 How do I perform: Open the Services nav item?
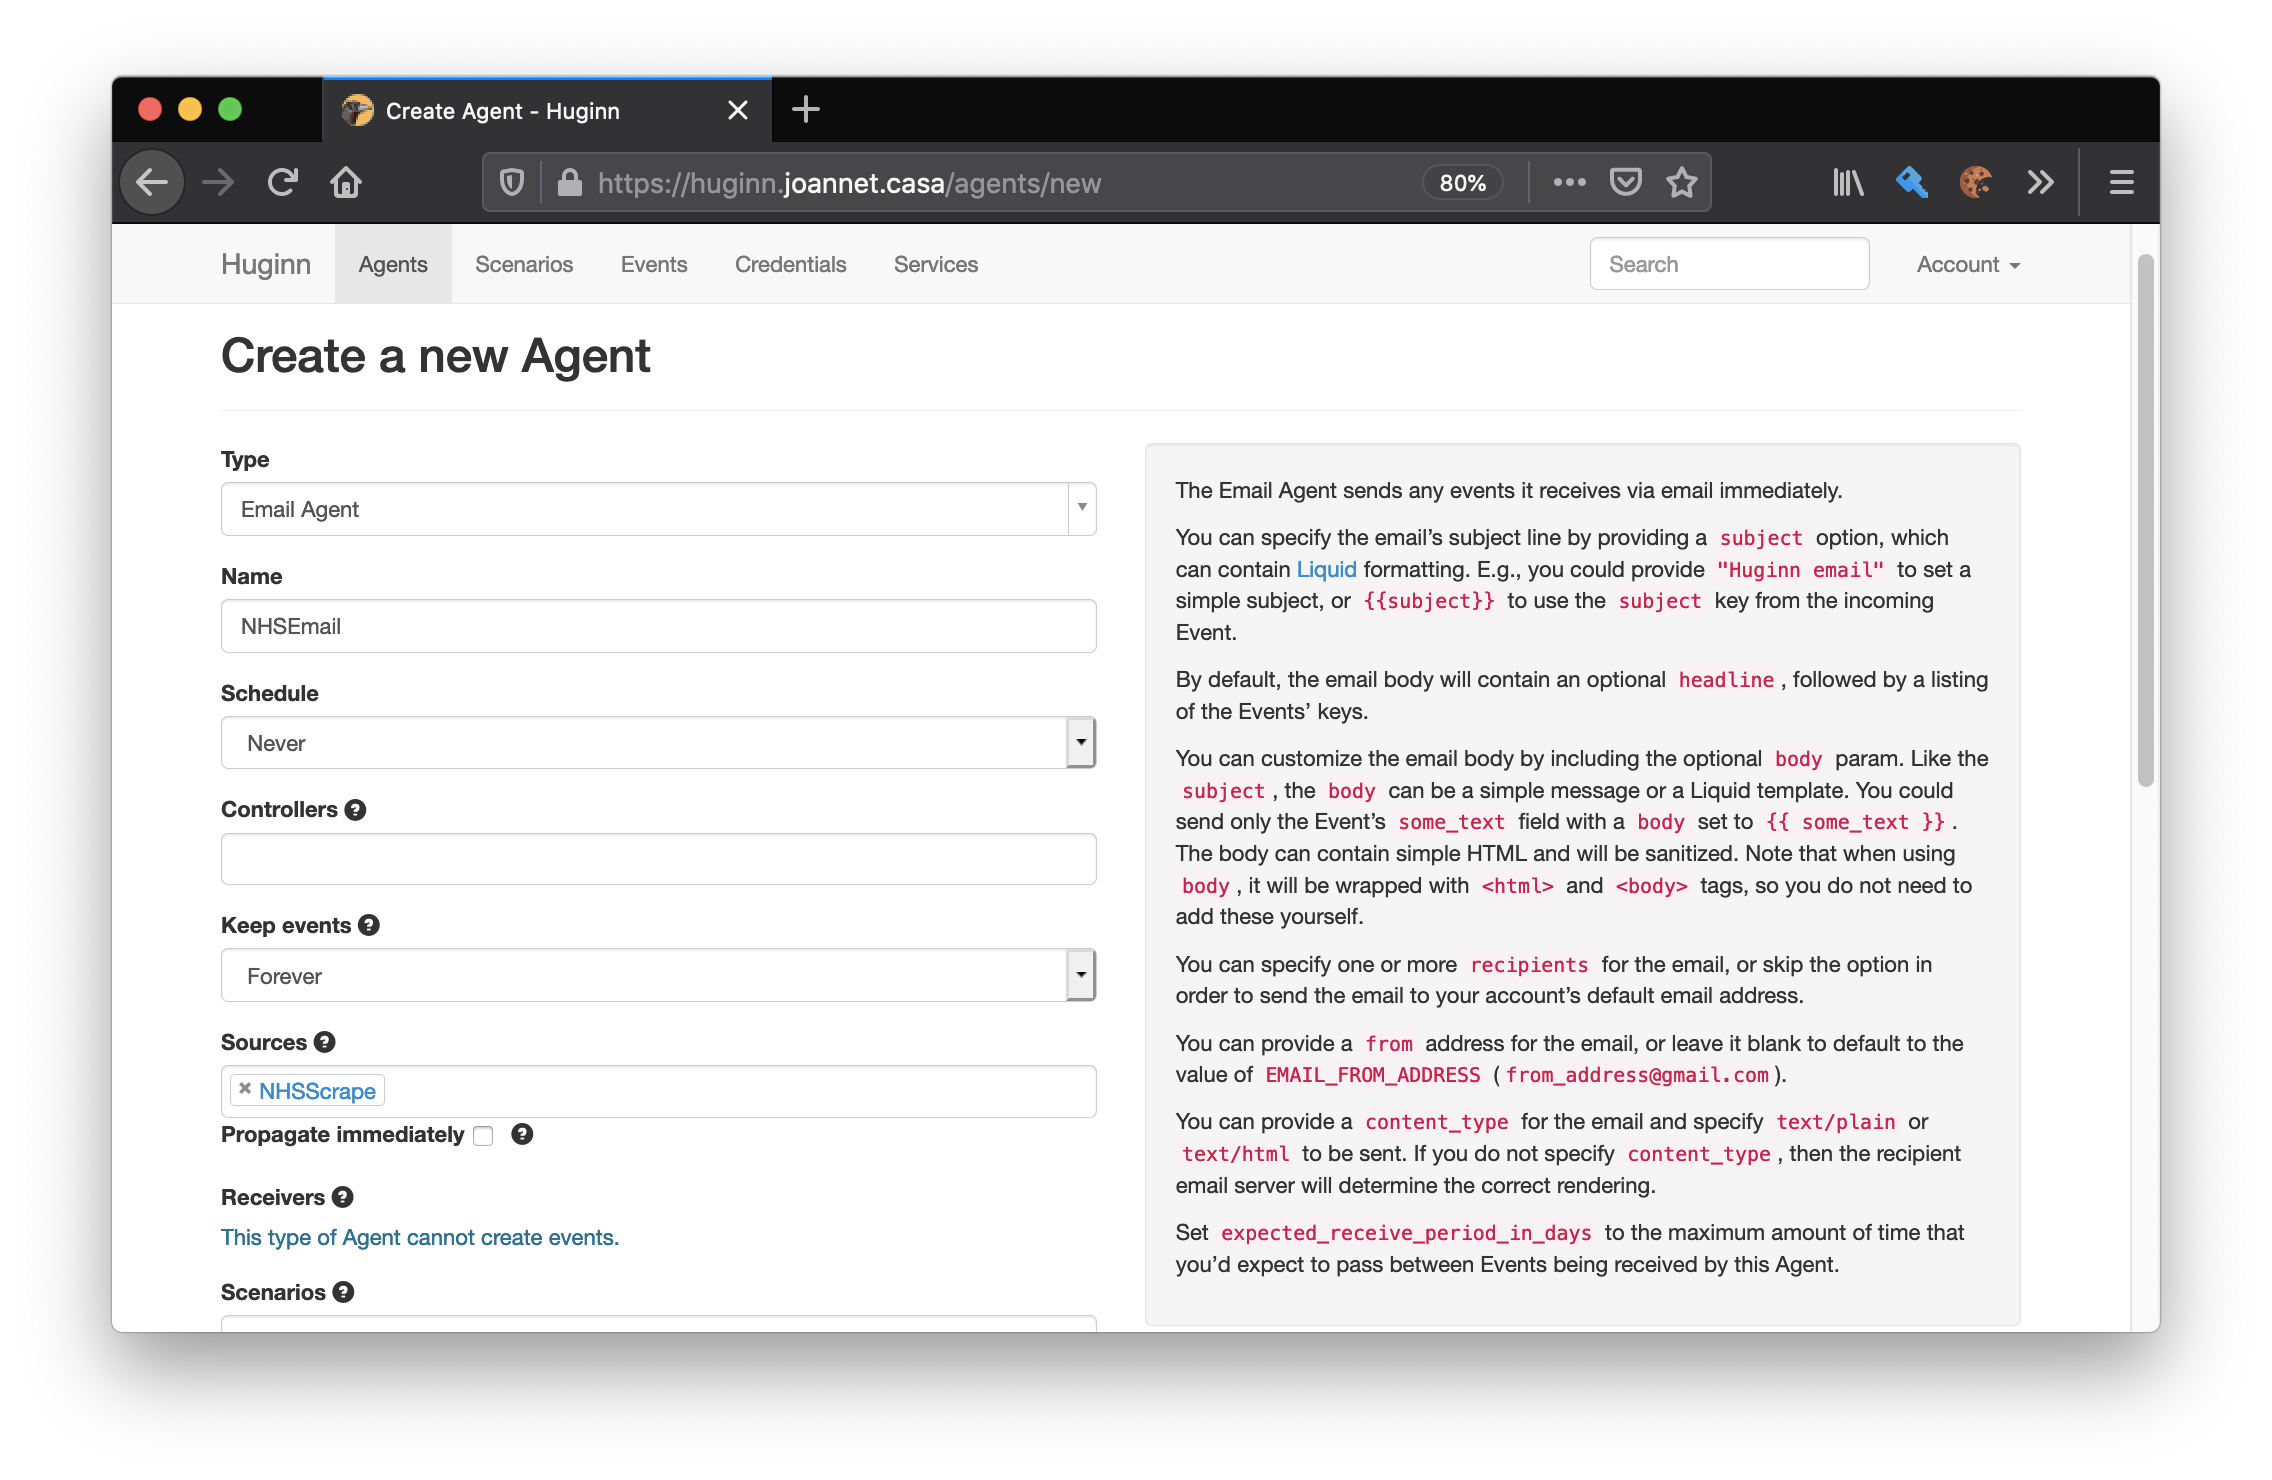pyautogui.click(x=936, y=264)
